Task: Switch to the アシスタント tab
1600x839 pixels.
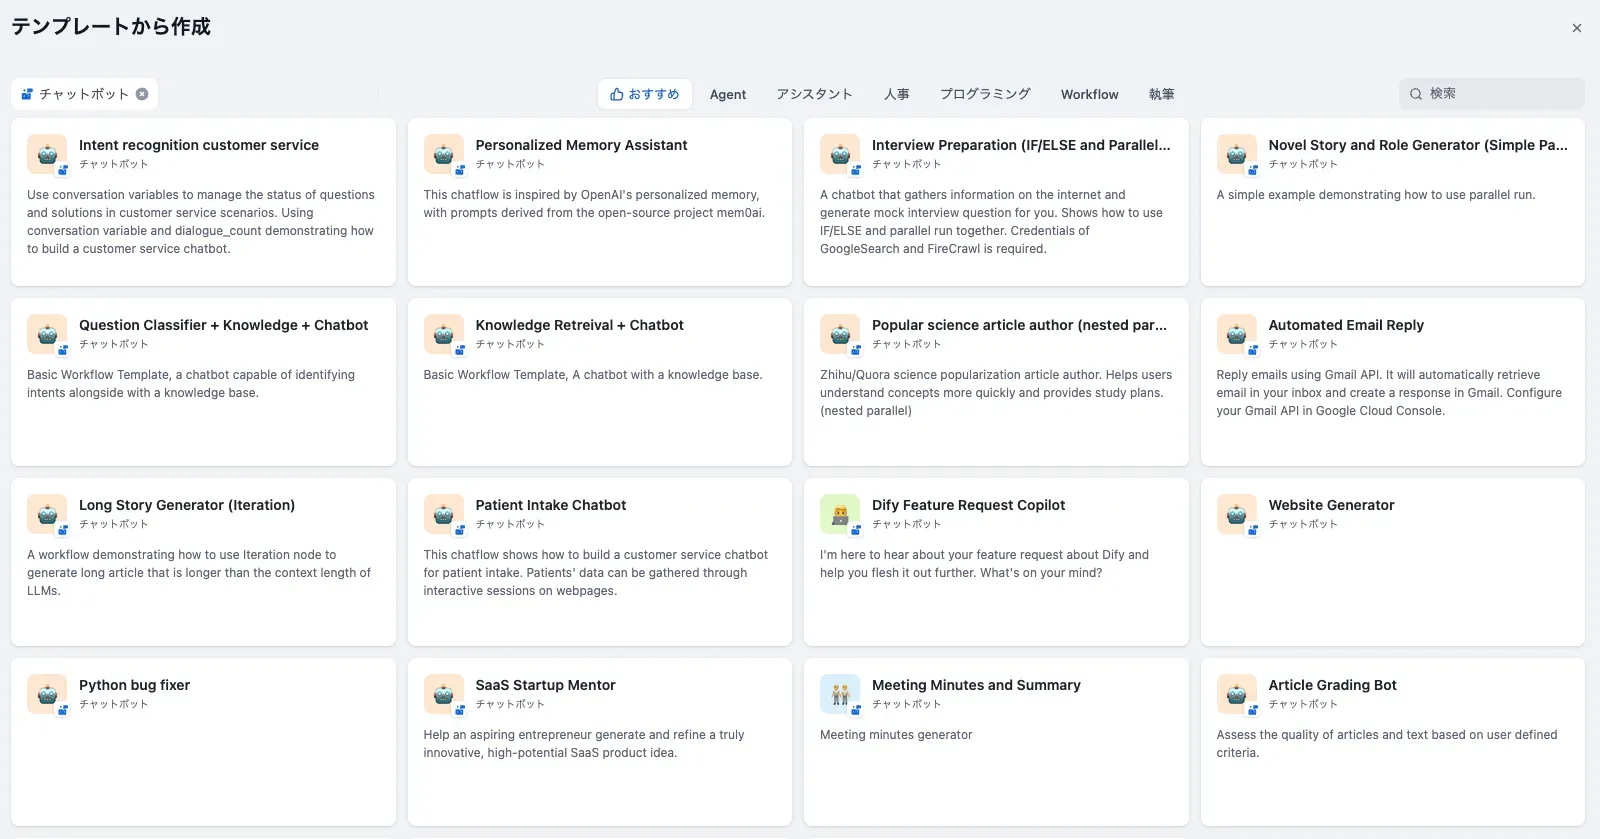Action: [815, 94]
